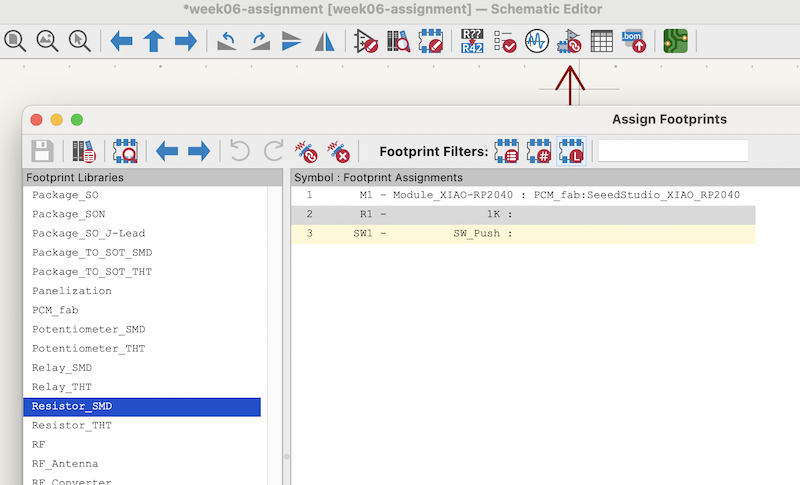The image size is (800, 485).
Task: Select zoom to selection tool
Action: pos(80,41)
